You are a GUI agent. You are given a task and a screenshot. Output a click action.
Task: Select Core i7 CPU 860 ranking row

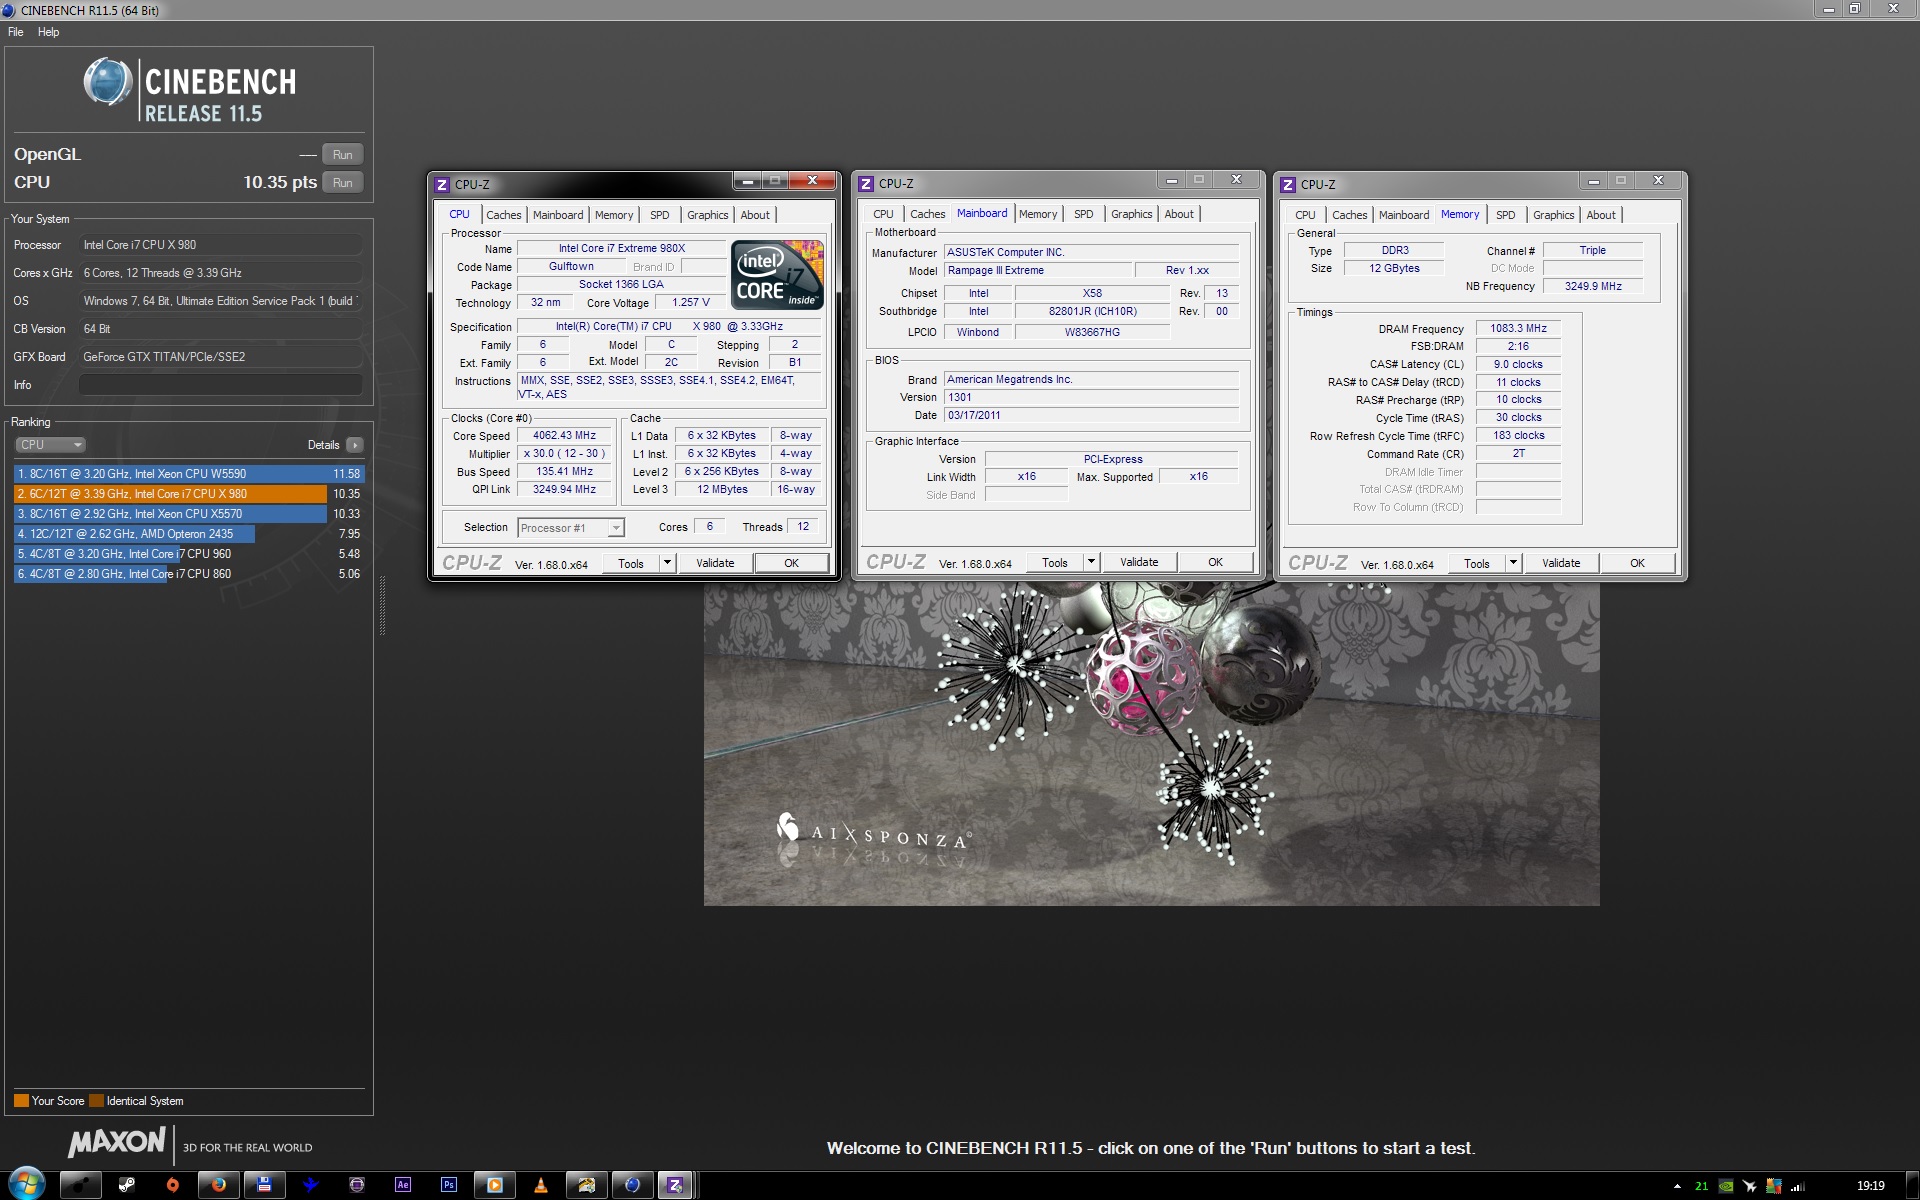(189, 574)
